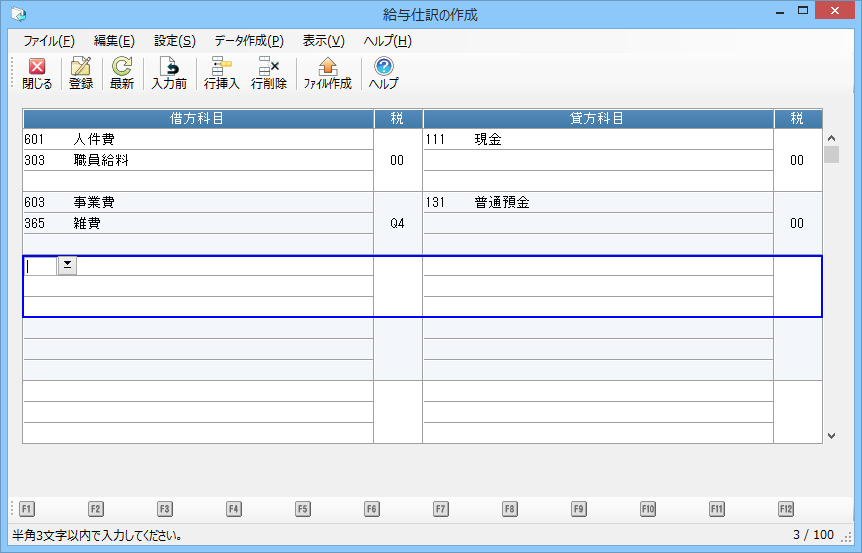The height and width of the screenshot is (553, 862).
Task: Click the account code input field
Action: pos(40,266)
